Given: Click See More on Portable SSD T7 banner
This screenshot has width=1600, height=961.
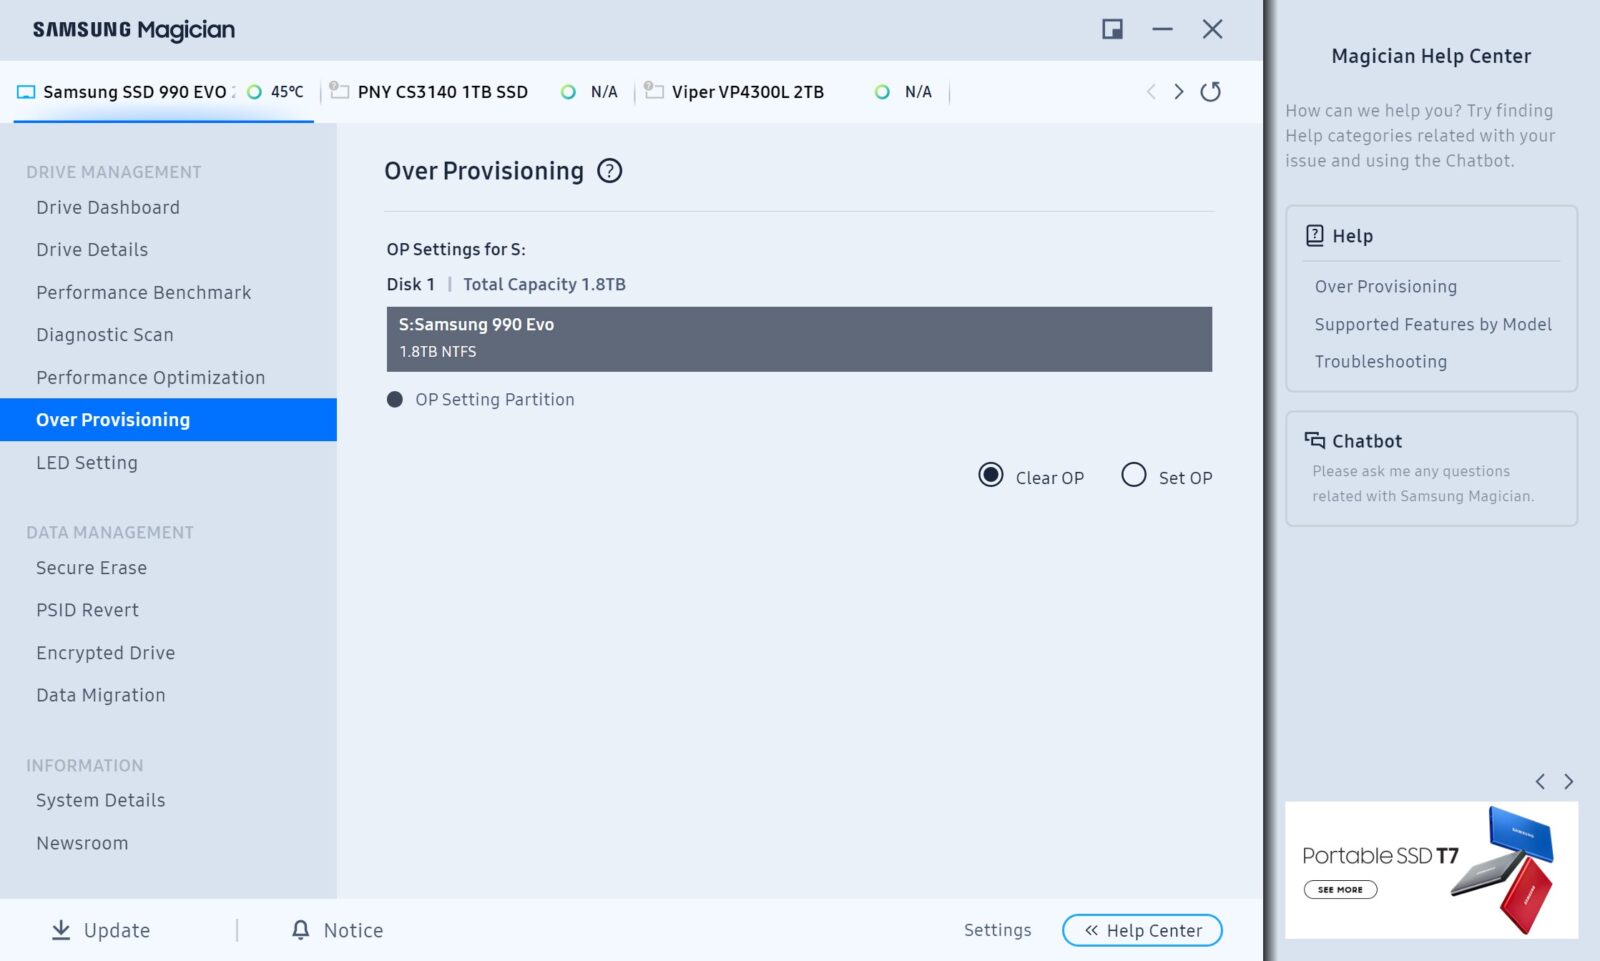Looking at the screenshot, I should point(1340,889).
